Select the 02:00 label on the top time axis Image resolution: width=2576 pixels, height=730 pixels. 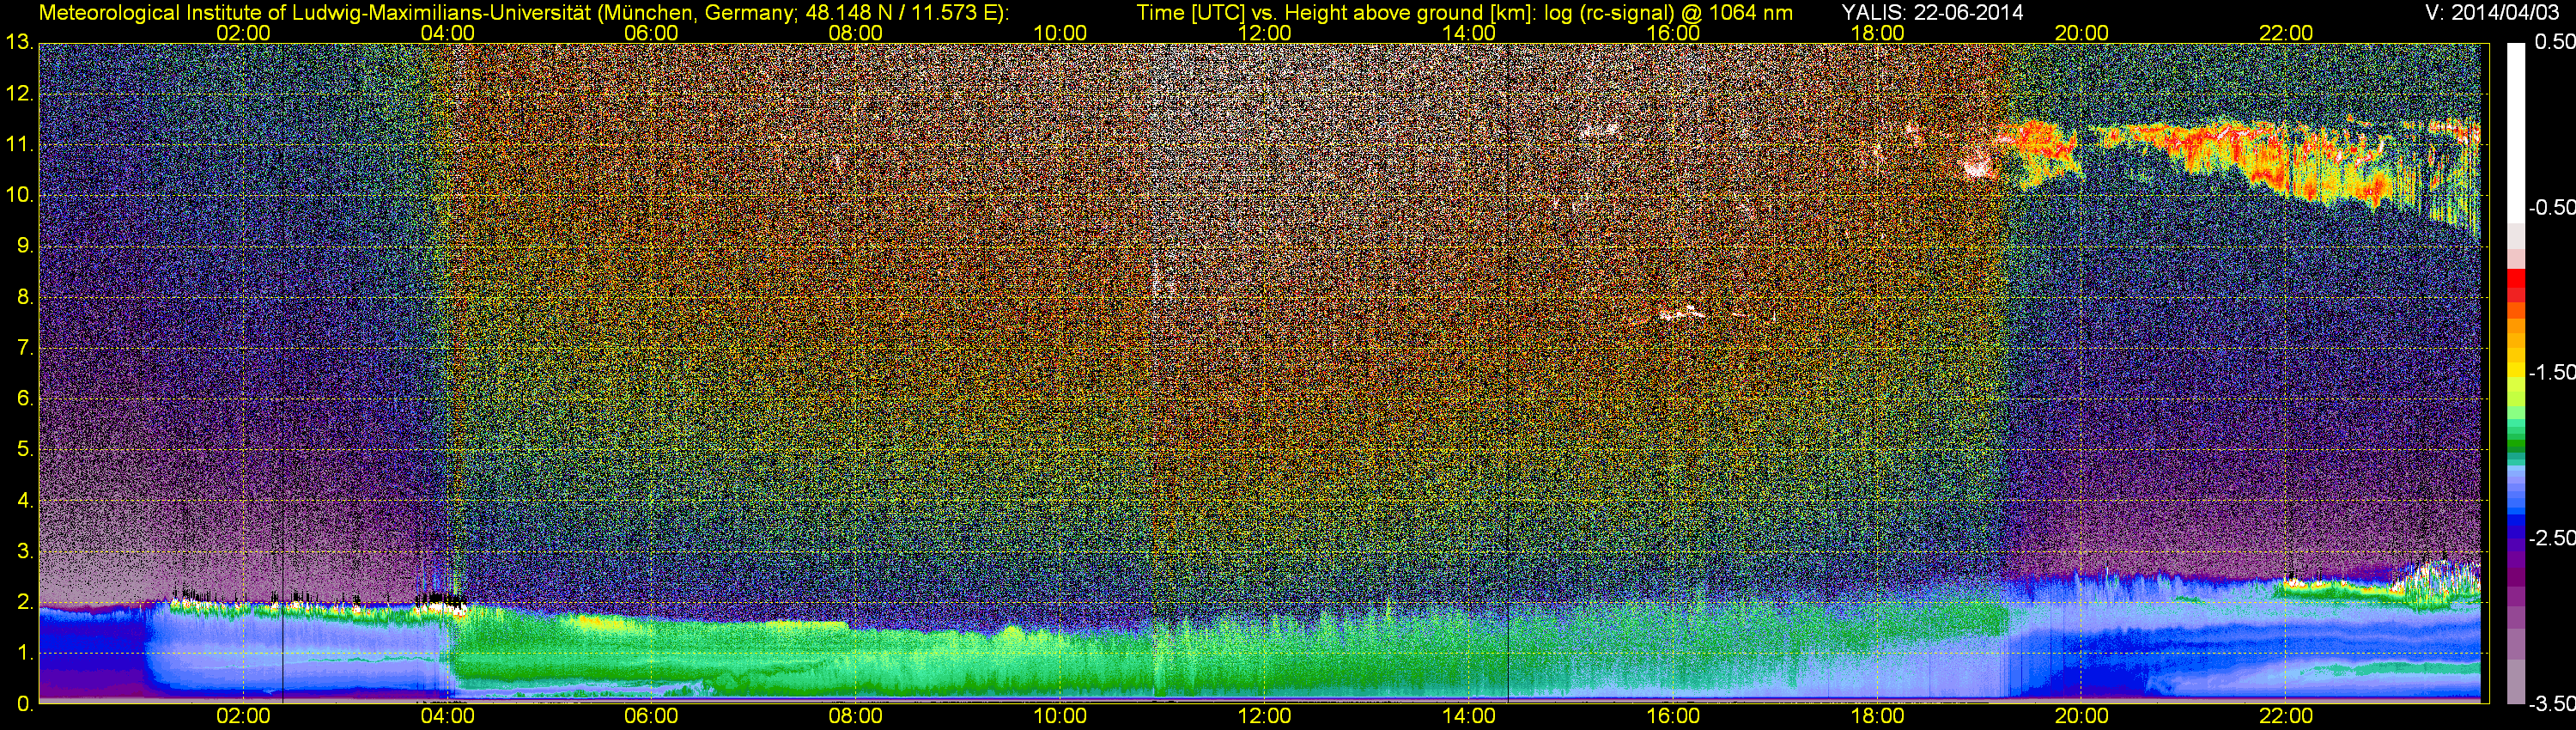point(243,33)
